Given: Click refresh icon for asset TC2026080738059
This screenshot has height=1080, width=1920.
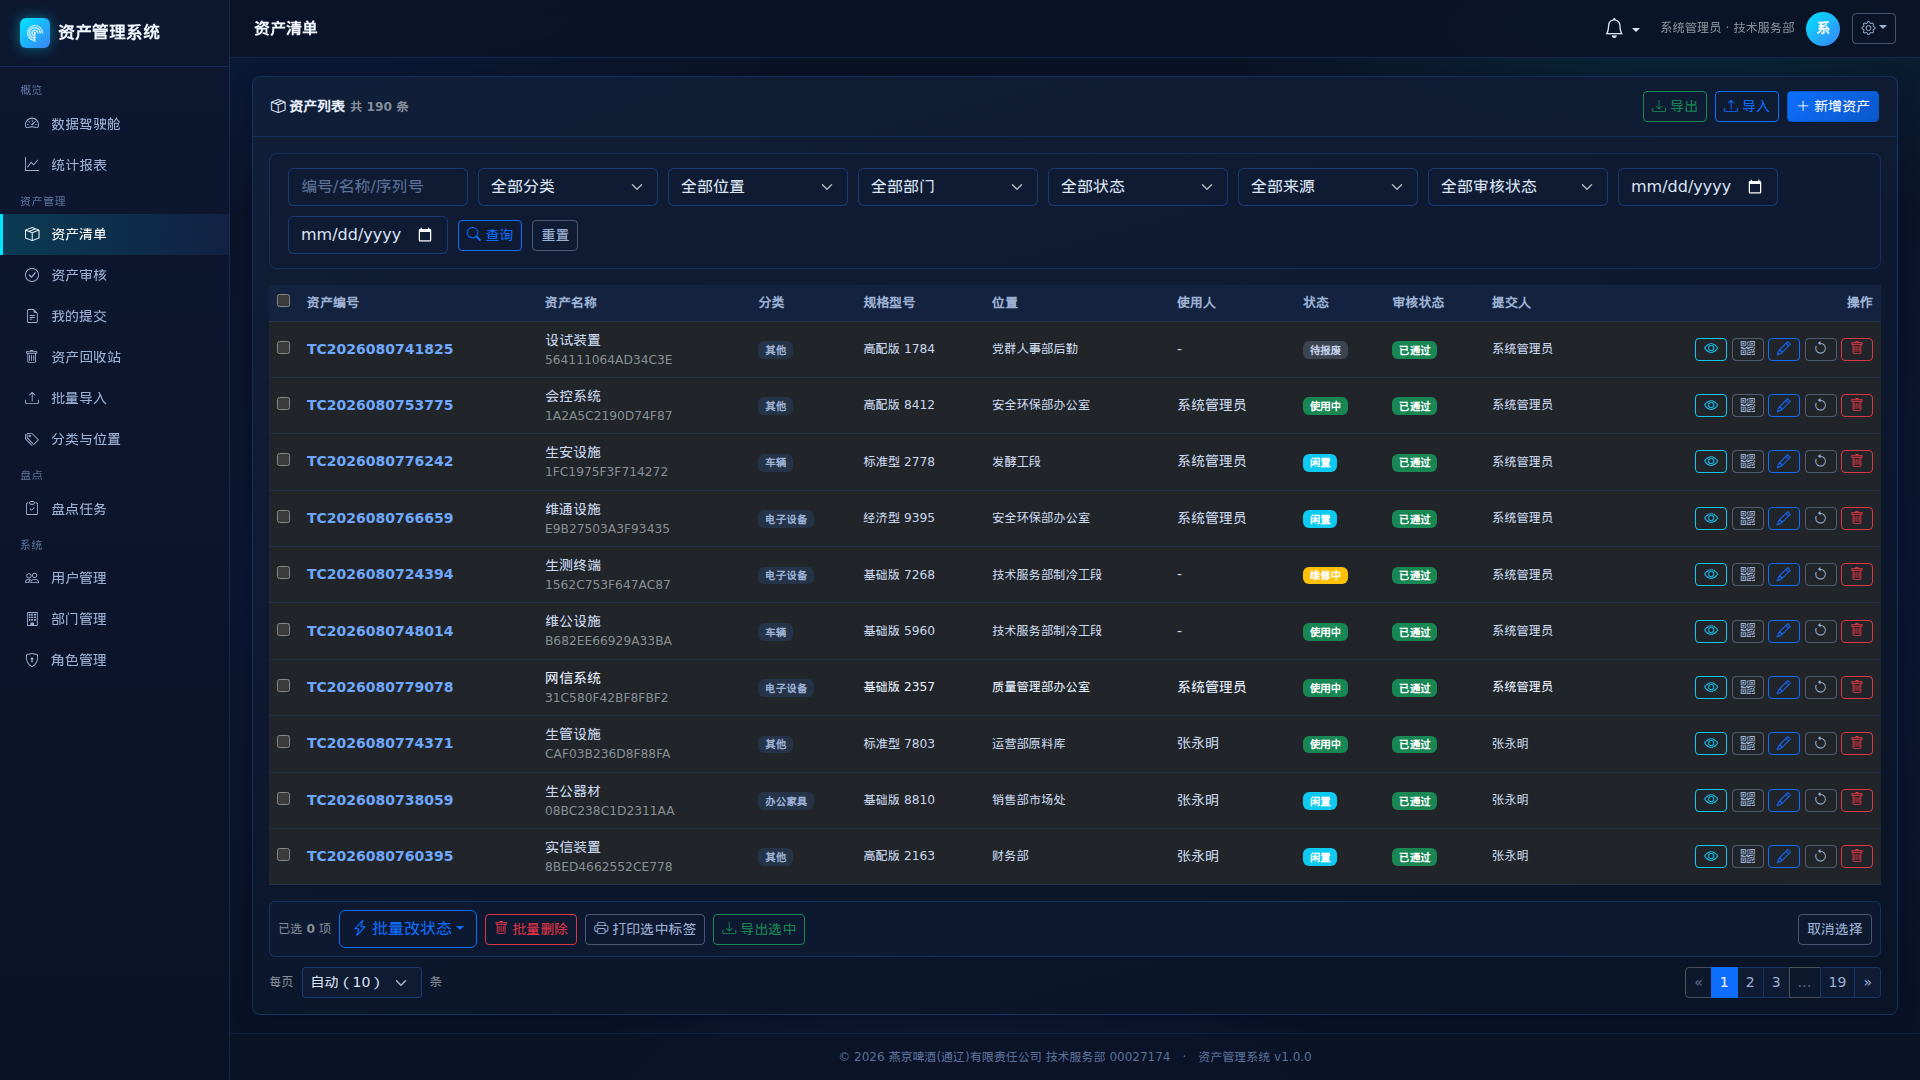Looking at the screenshot, I should click(1820, 800).
